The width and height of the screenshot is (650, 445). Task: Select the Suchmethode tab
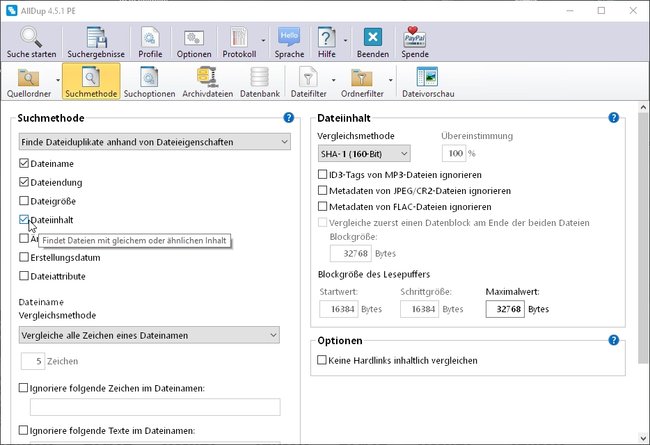91,81
